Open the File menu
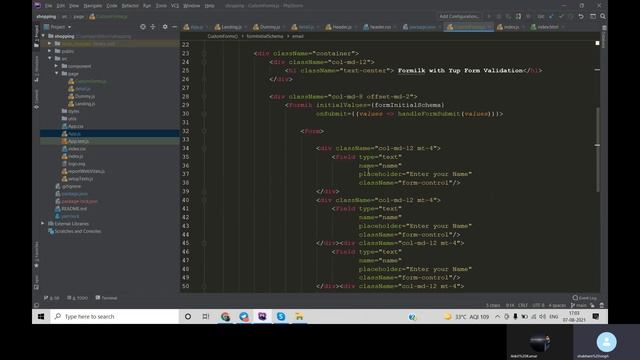 coord(48,6)
